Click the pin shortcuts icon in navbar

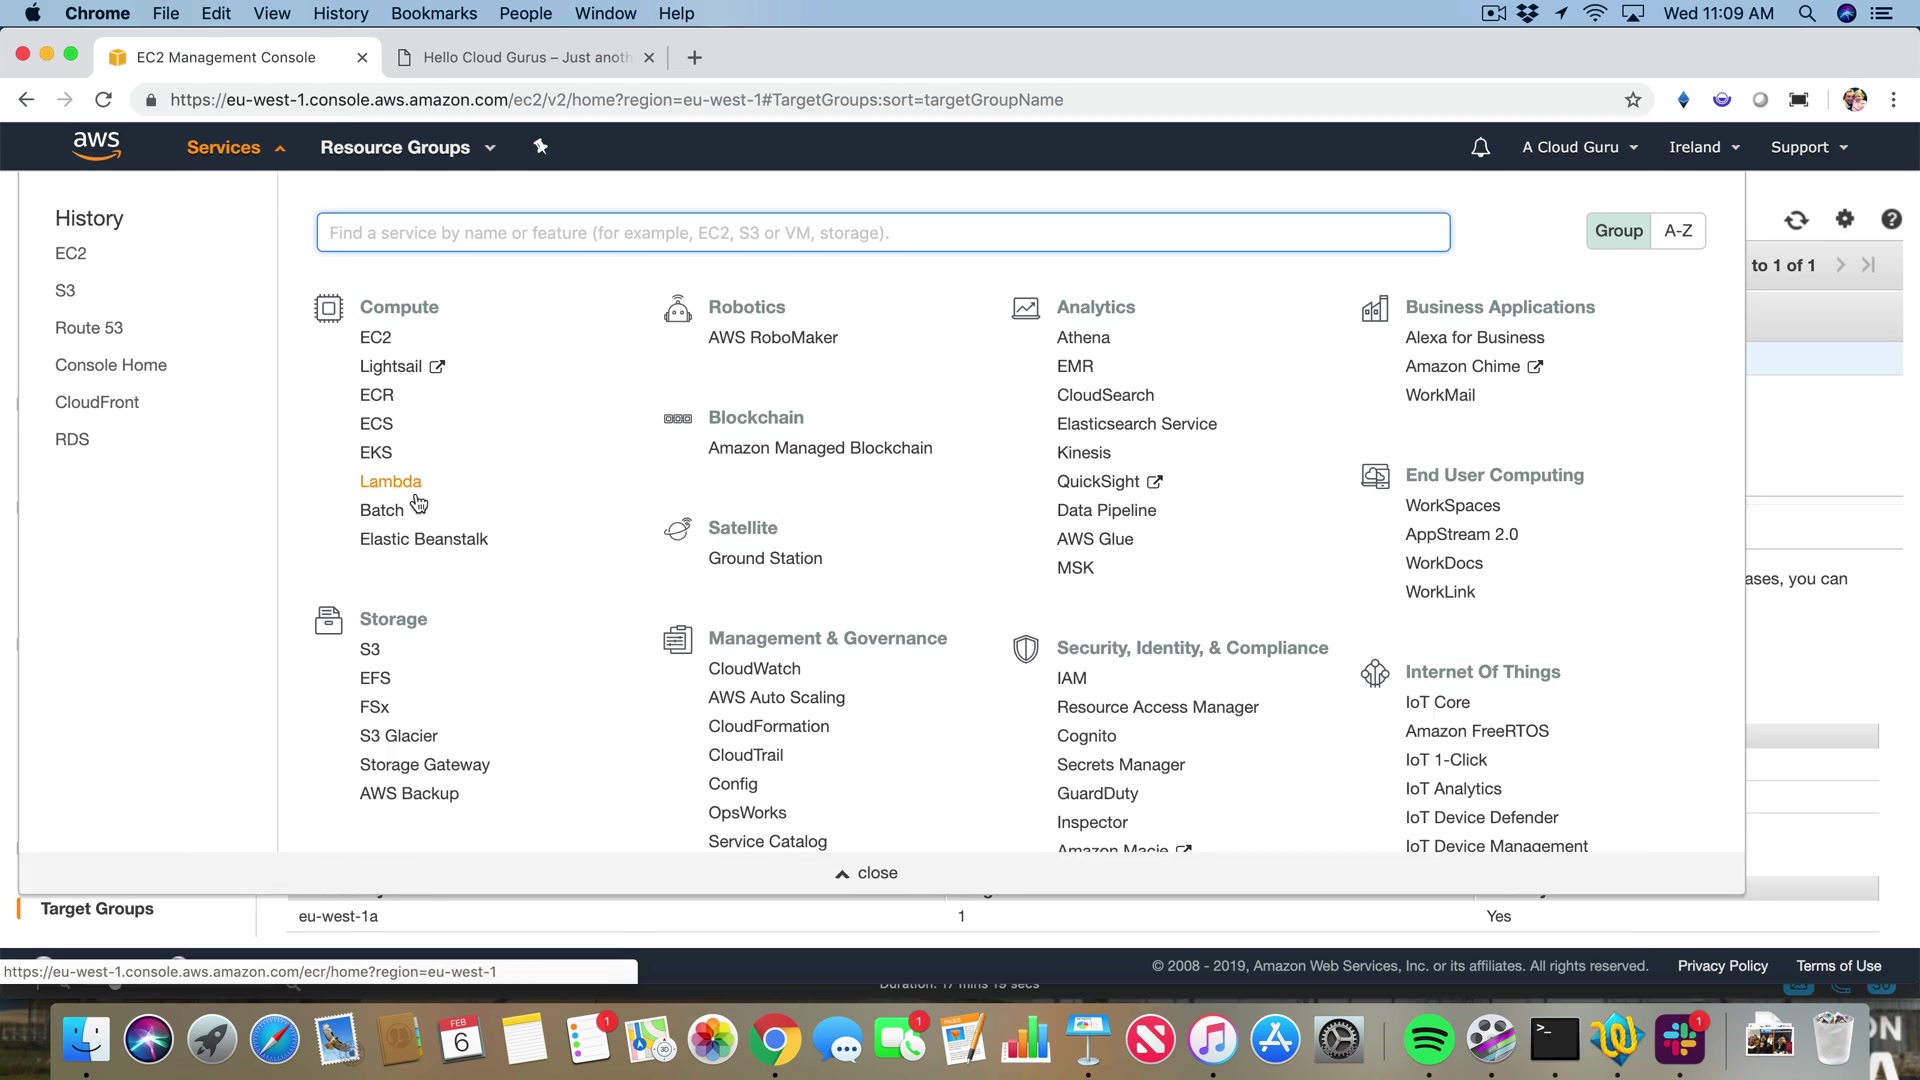coord(540,147)
